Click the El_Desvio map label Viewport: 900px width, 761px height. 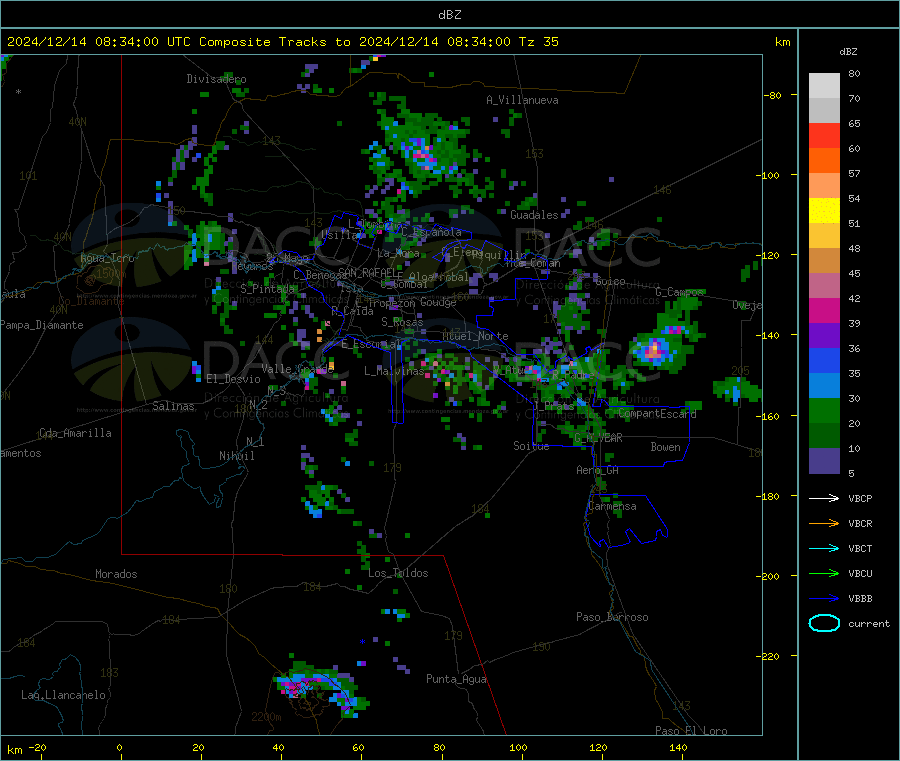coord(233,379)
